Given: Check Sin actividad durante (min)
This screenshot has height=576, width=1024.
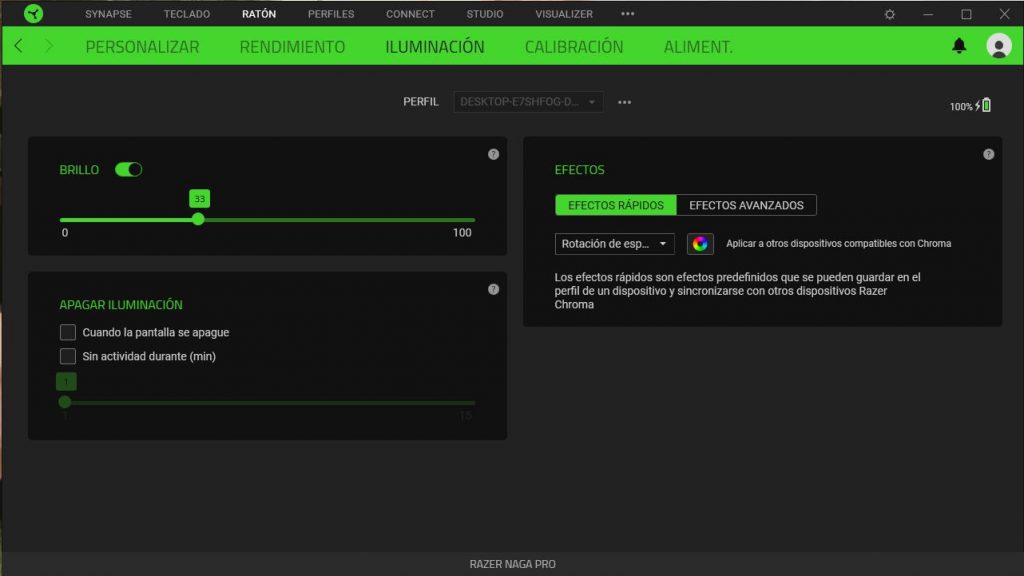Looking at the screenshot, I should pos(68,356).
